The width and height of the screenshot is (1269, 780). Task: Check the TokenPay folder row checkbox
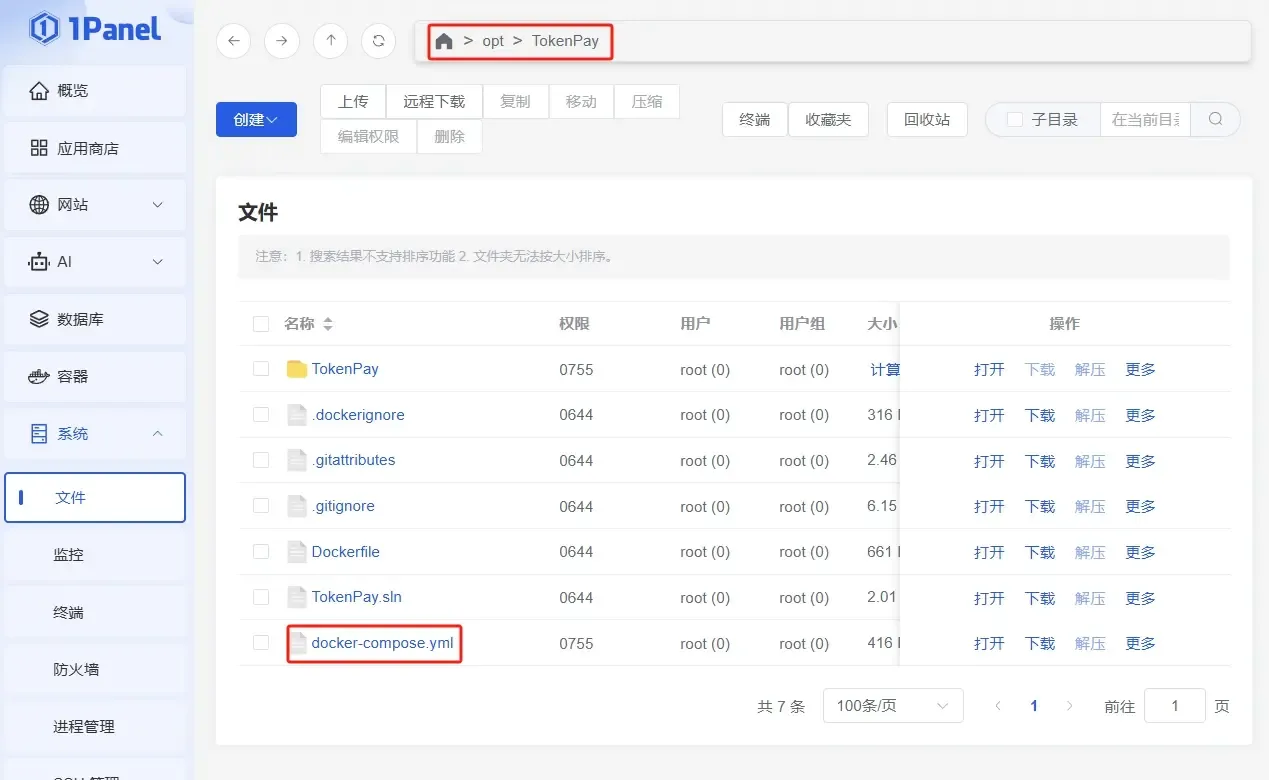point(261,369)
